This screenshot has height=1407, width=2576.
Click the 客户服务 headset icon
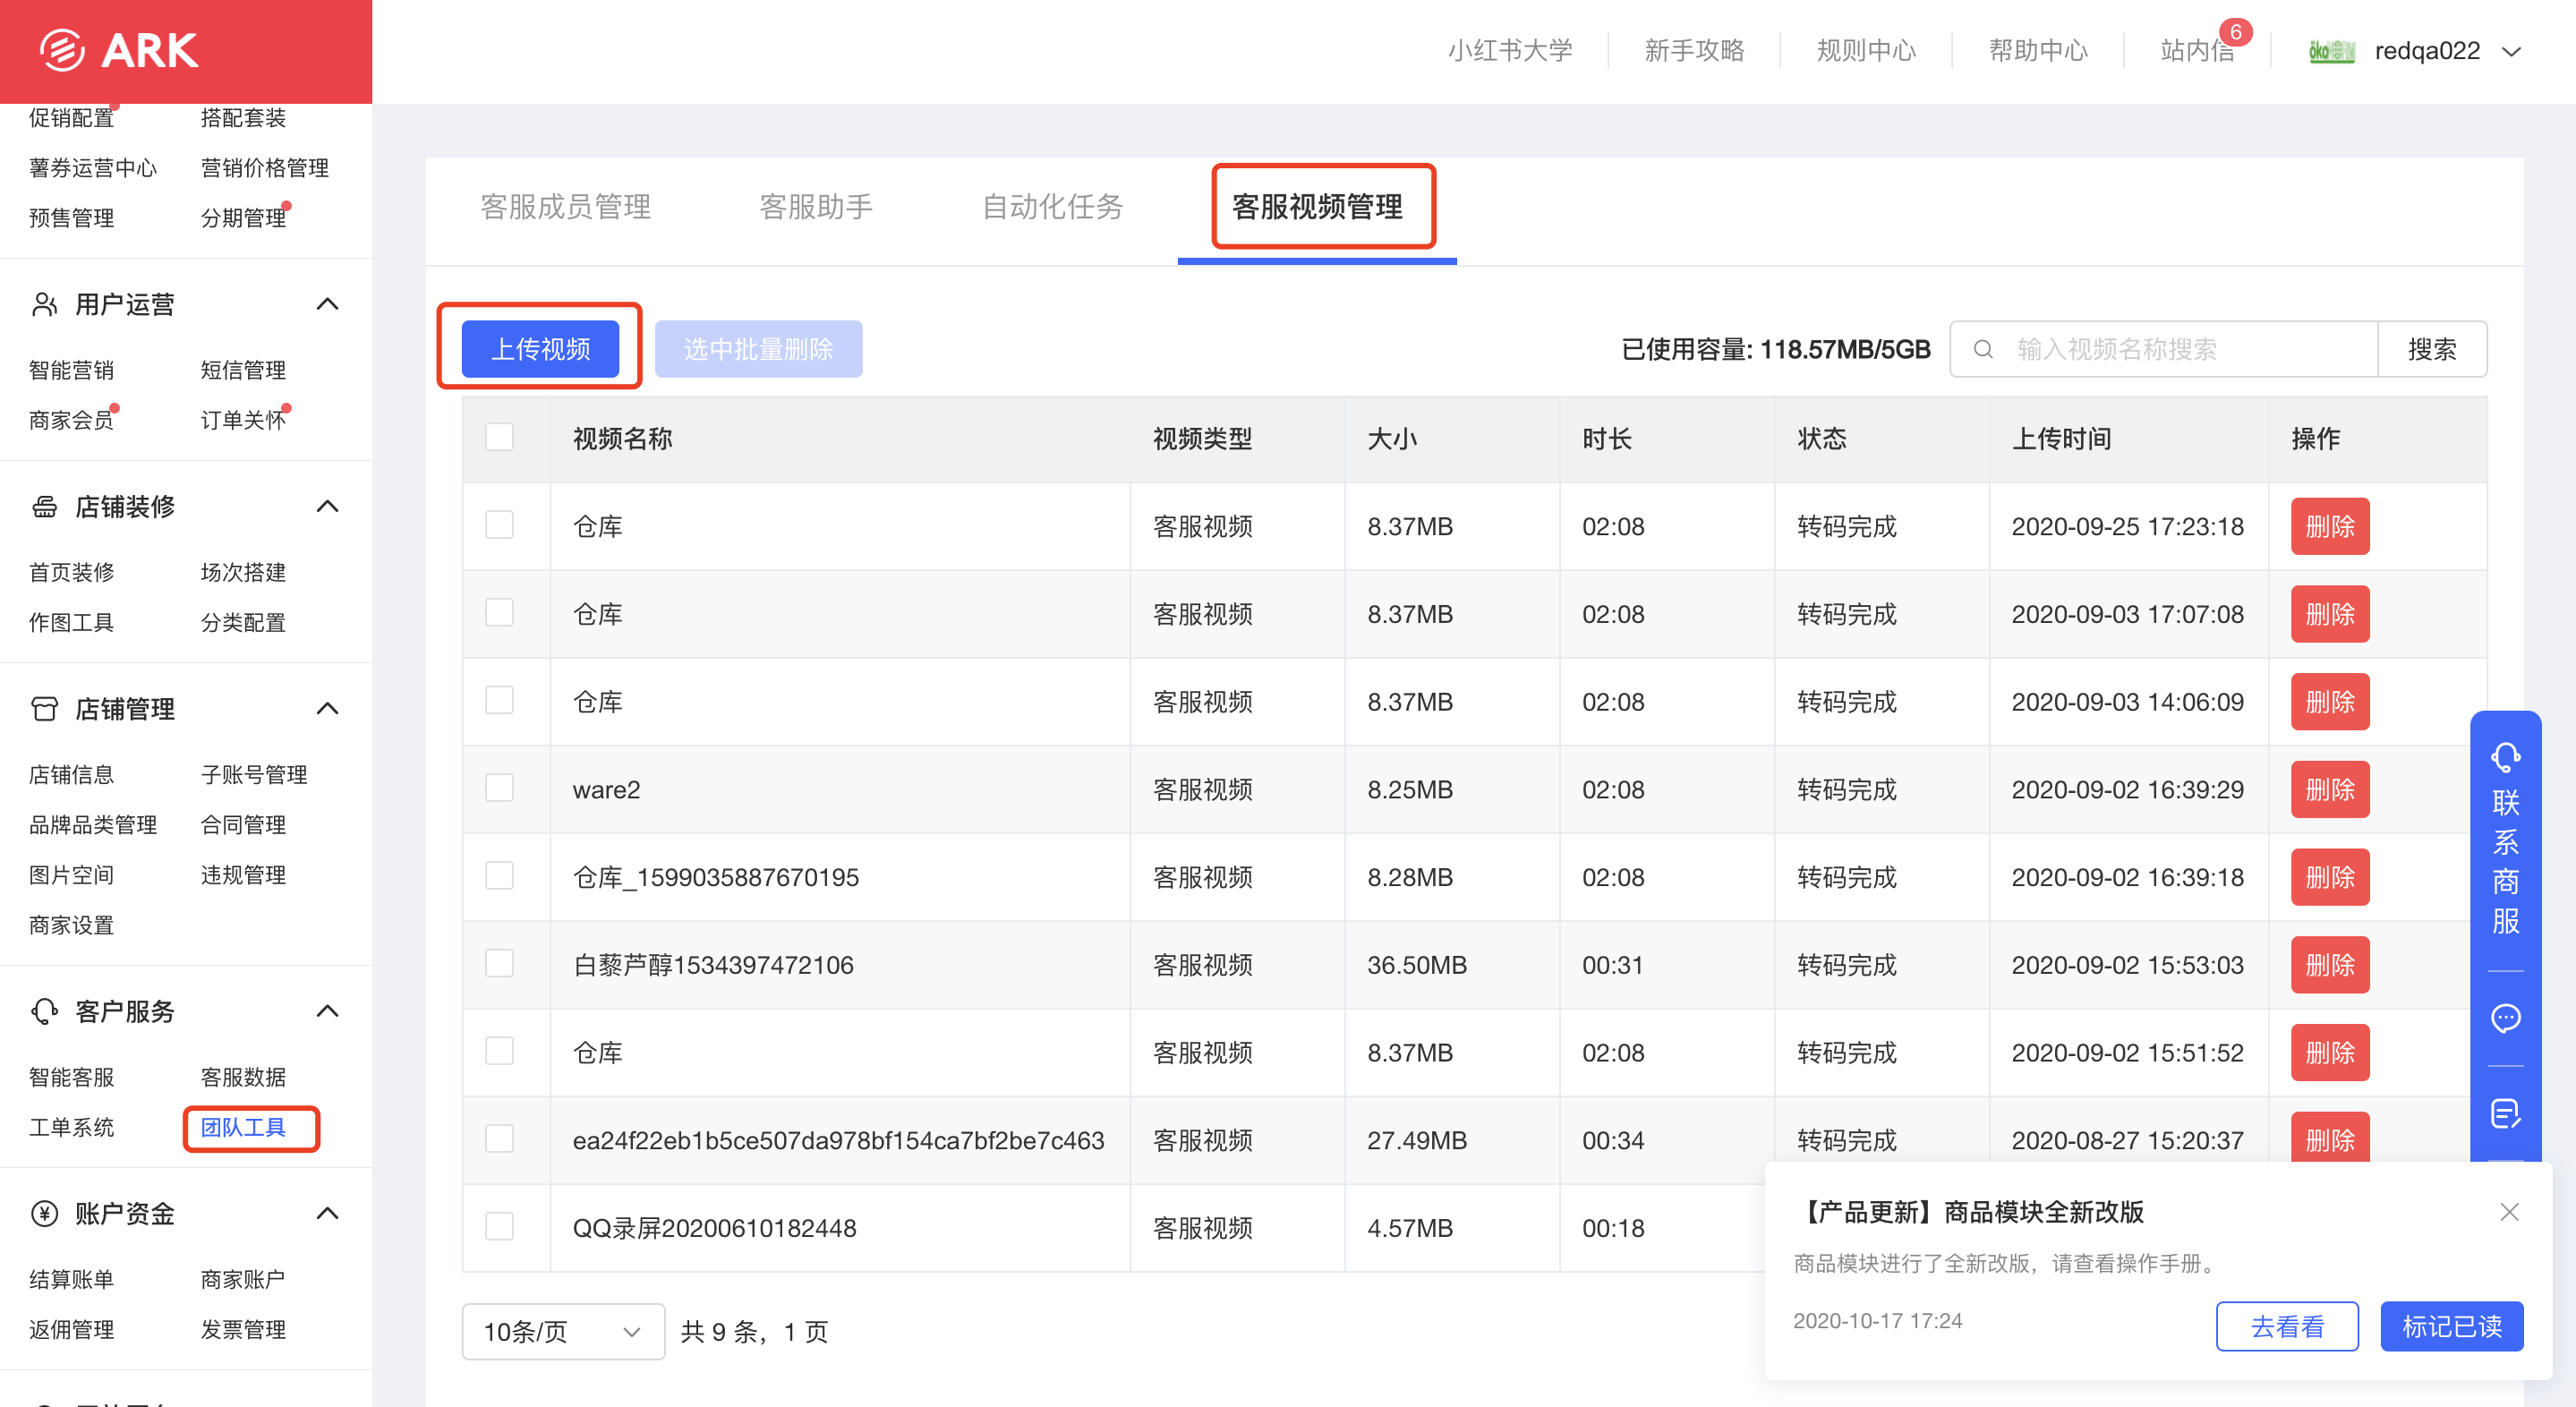45,1011
